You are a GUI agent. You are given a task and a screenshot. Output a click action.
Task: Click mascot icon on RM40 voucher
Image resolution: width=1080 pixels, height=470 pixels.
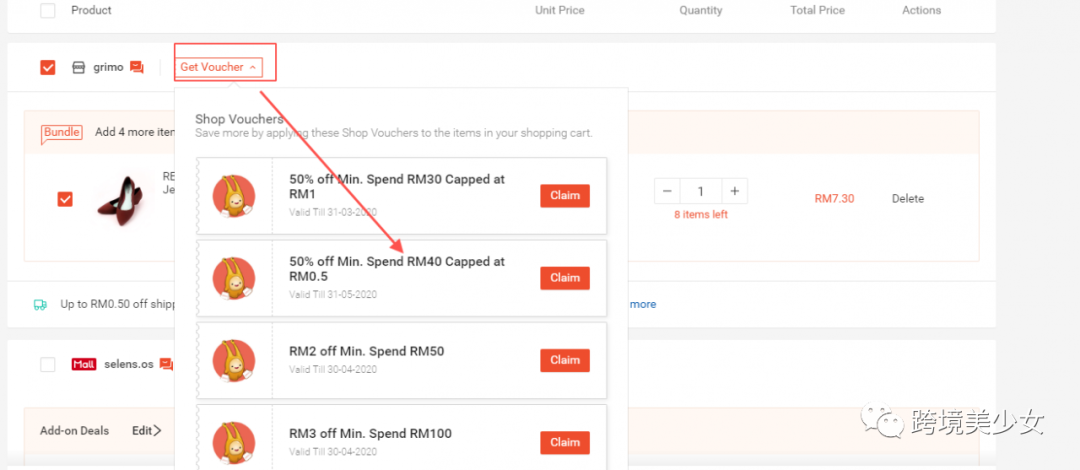[x=233, y=278]
